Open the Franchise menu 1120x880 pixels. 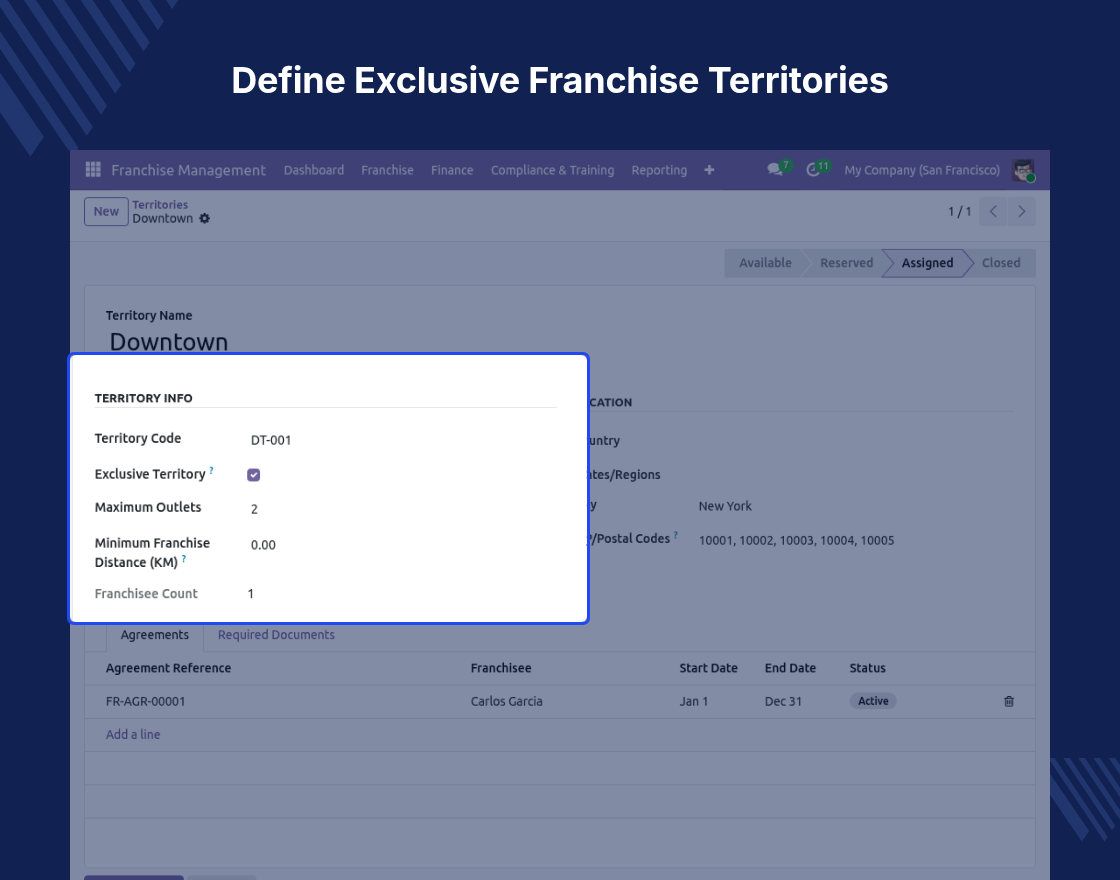[x=387, y=170]
